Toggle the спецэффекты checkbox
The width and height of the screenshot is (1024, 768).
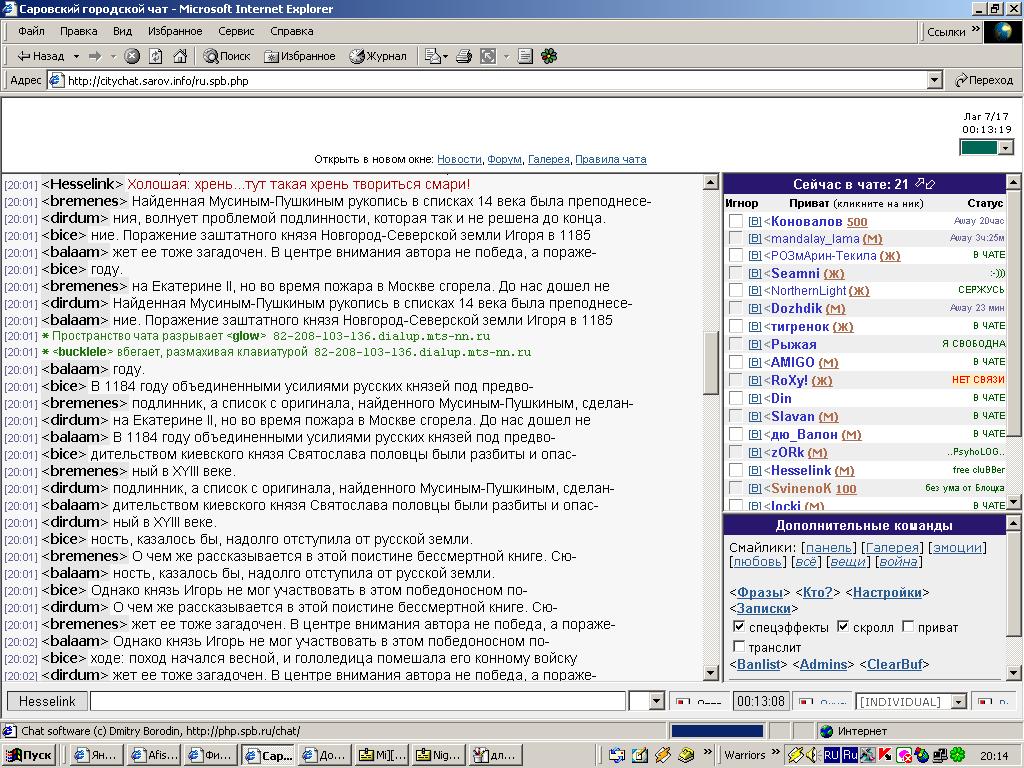pos(739,627)
